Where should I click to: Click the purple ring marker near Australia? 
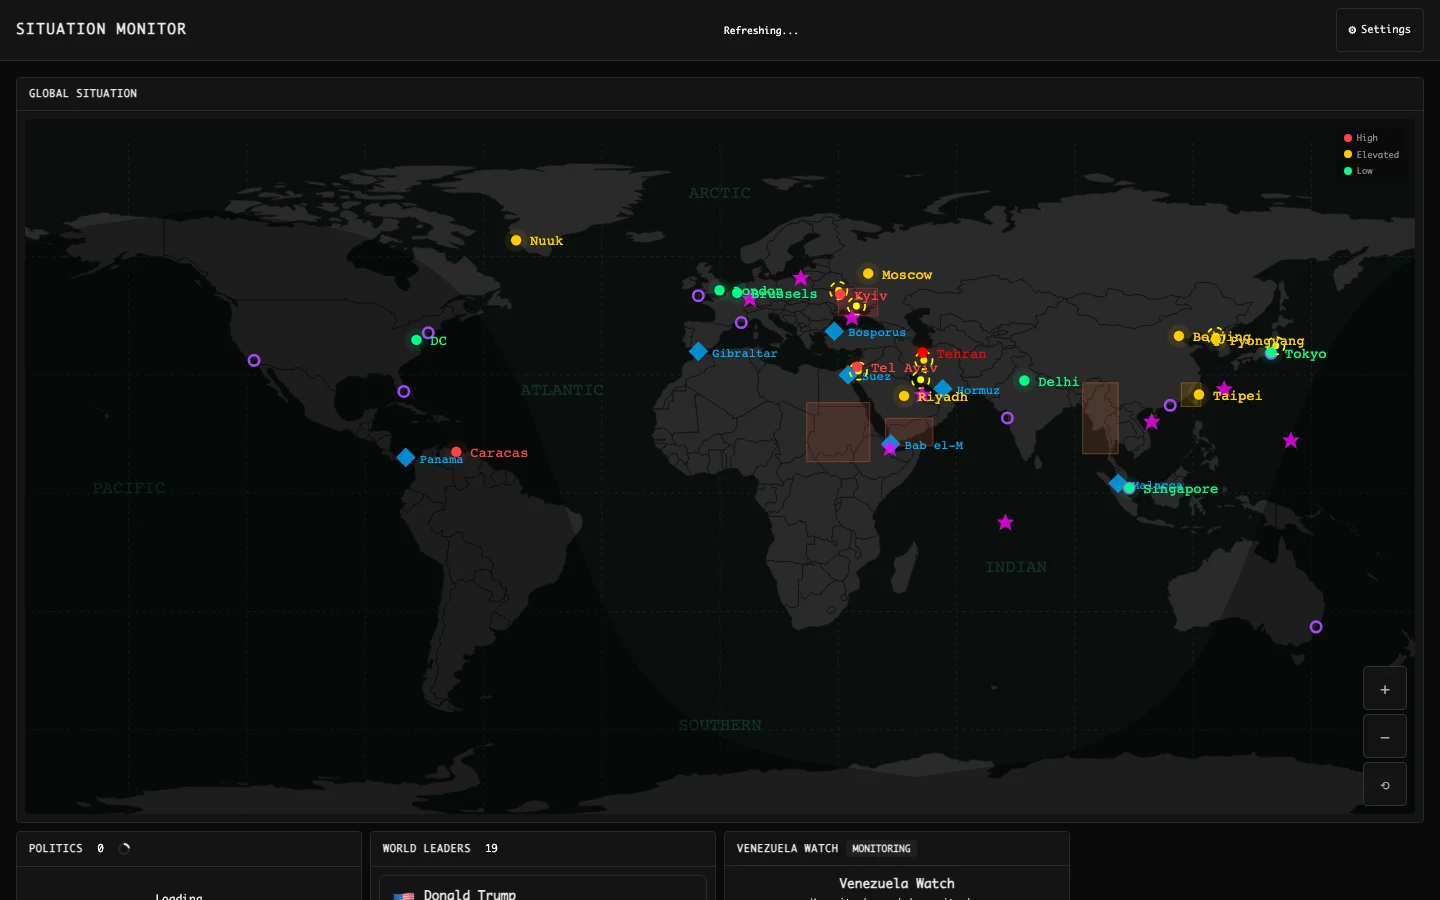pyautogui.click(x=1316, y=627)
